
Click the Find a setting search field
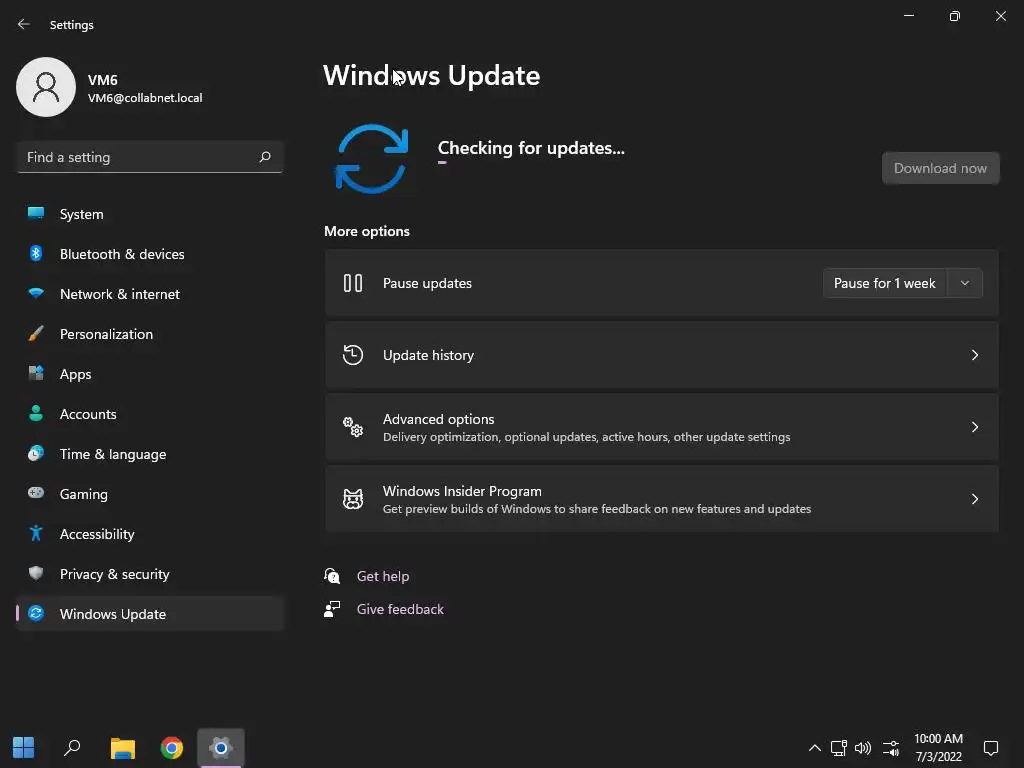point(150,157)
